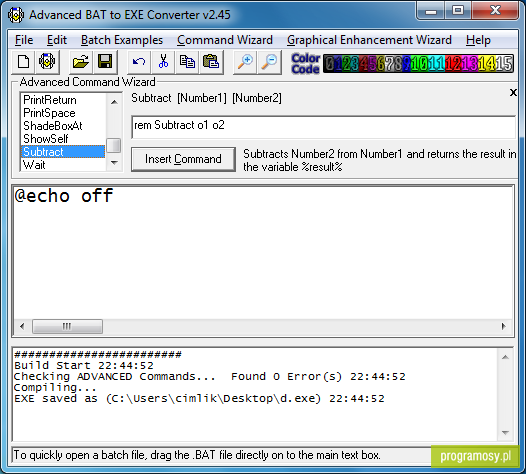
Task: Open the Command Wizard menu
Action: (225, 40)
